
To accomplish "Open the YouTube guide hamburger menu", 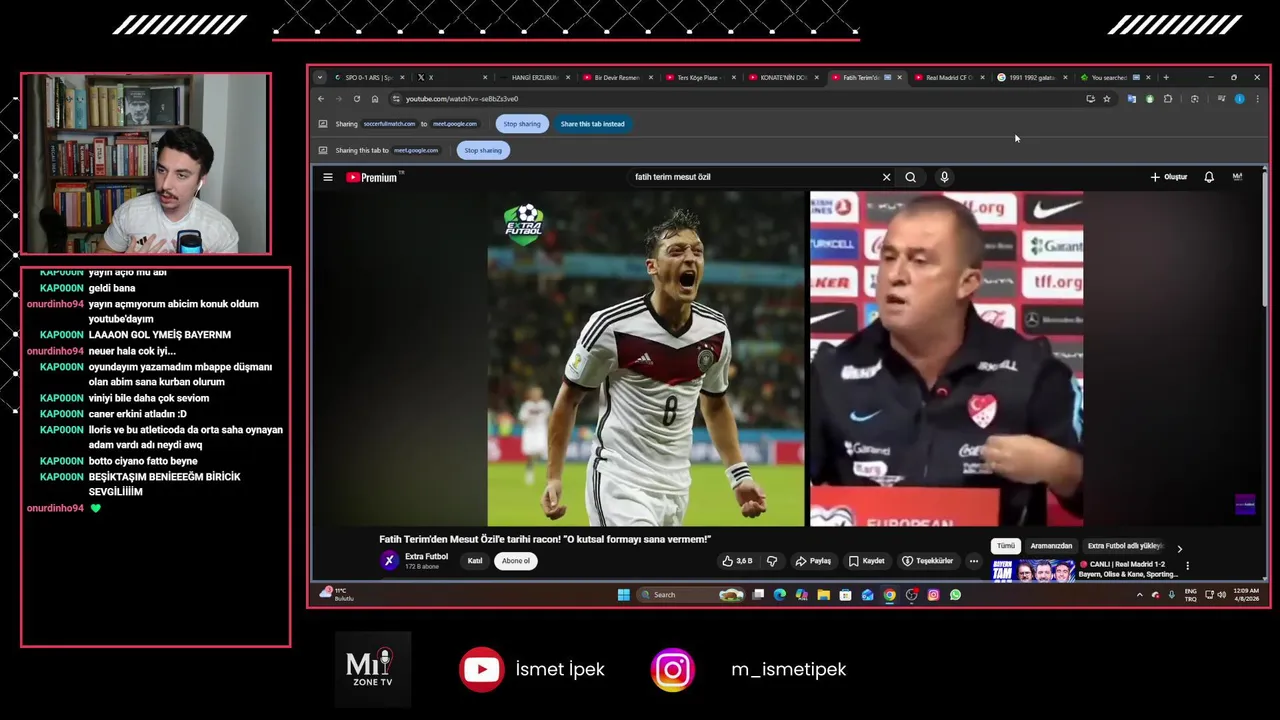I will pos(327,177).
